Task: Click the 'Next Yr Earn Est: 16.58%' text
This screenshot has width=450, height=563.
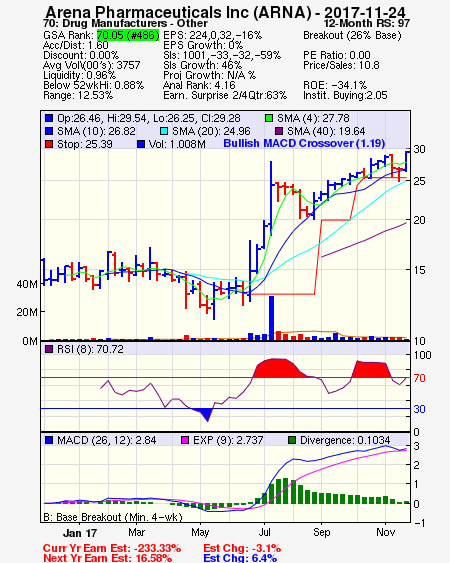Action: tap(107, 558)
